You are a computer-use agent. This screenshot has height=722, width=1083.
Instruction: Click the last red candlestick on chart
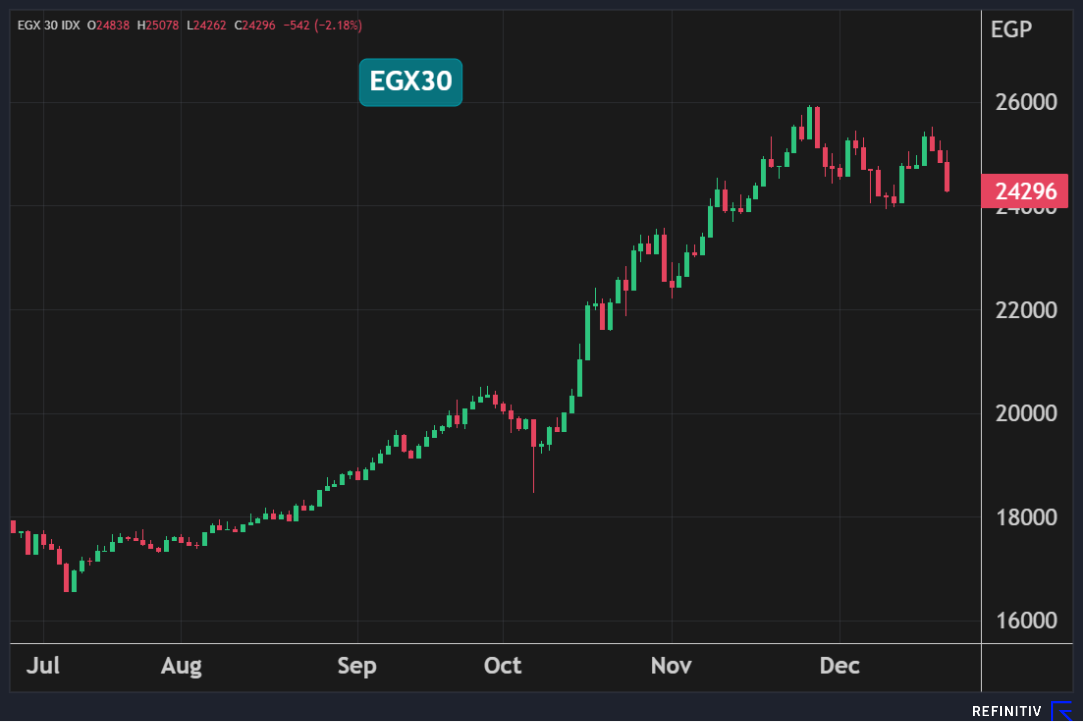click(x=947, y=176)
